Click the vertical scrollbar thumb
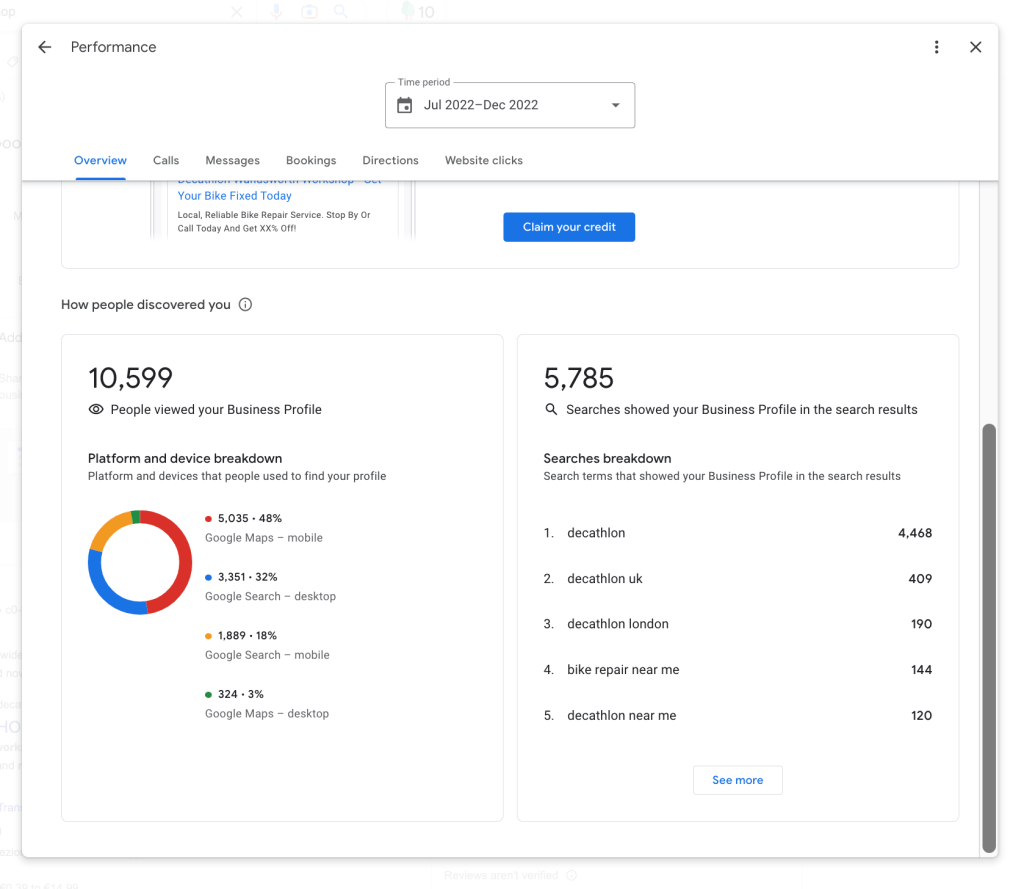The image size is (1024, 889). pos(989,638)
